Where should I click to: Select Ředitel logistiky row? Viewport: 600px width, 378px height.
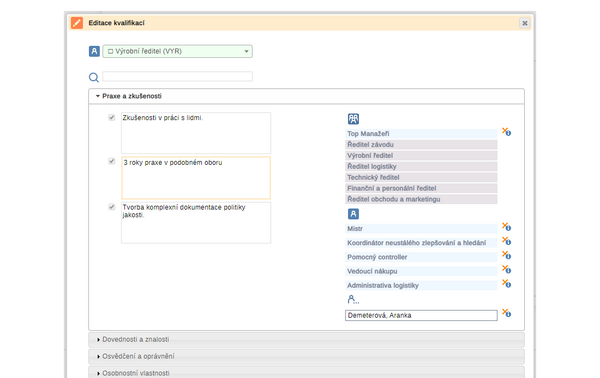pos(421,166)
